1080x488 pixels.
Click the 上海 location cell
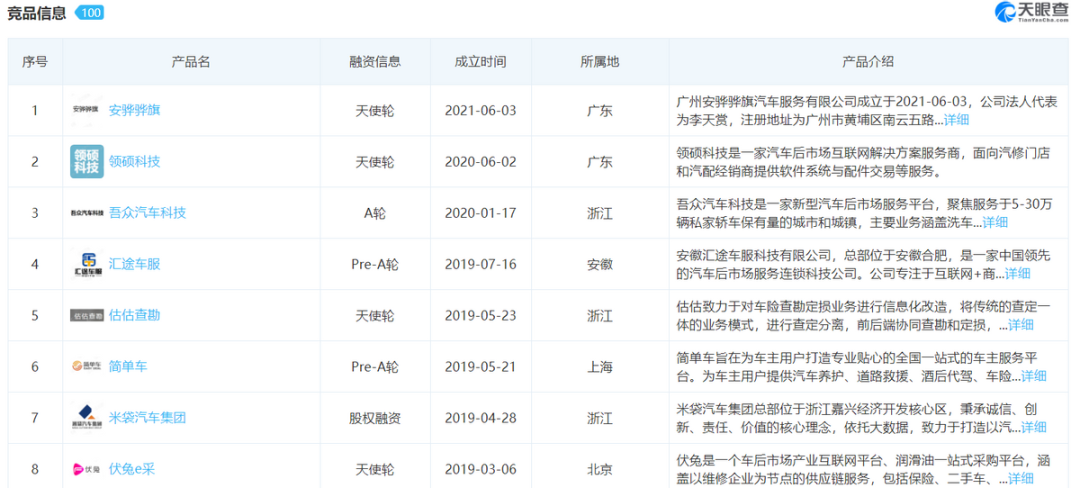pyautogui.click(x=600, y=366)
